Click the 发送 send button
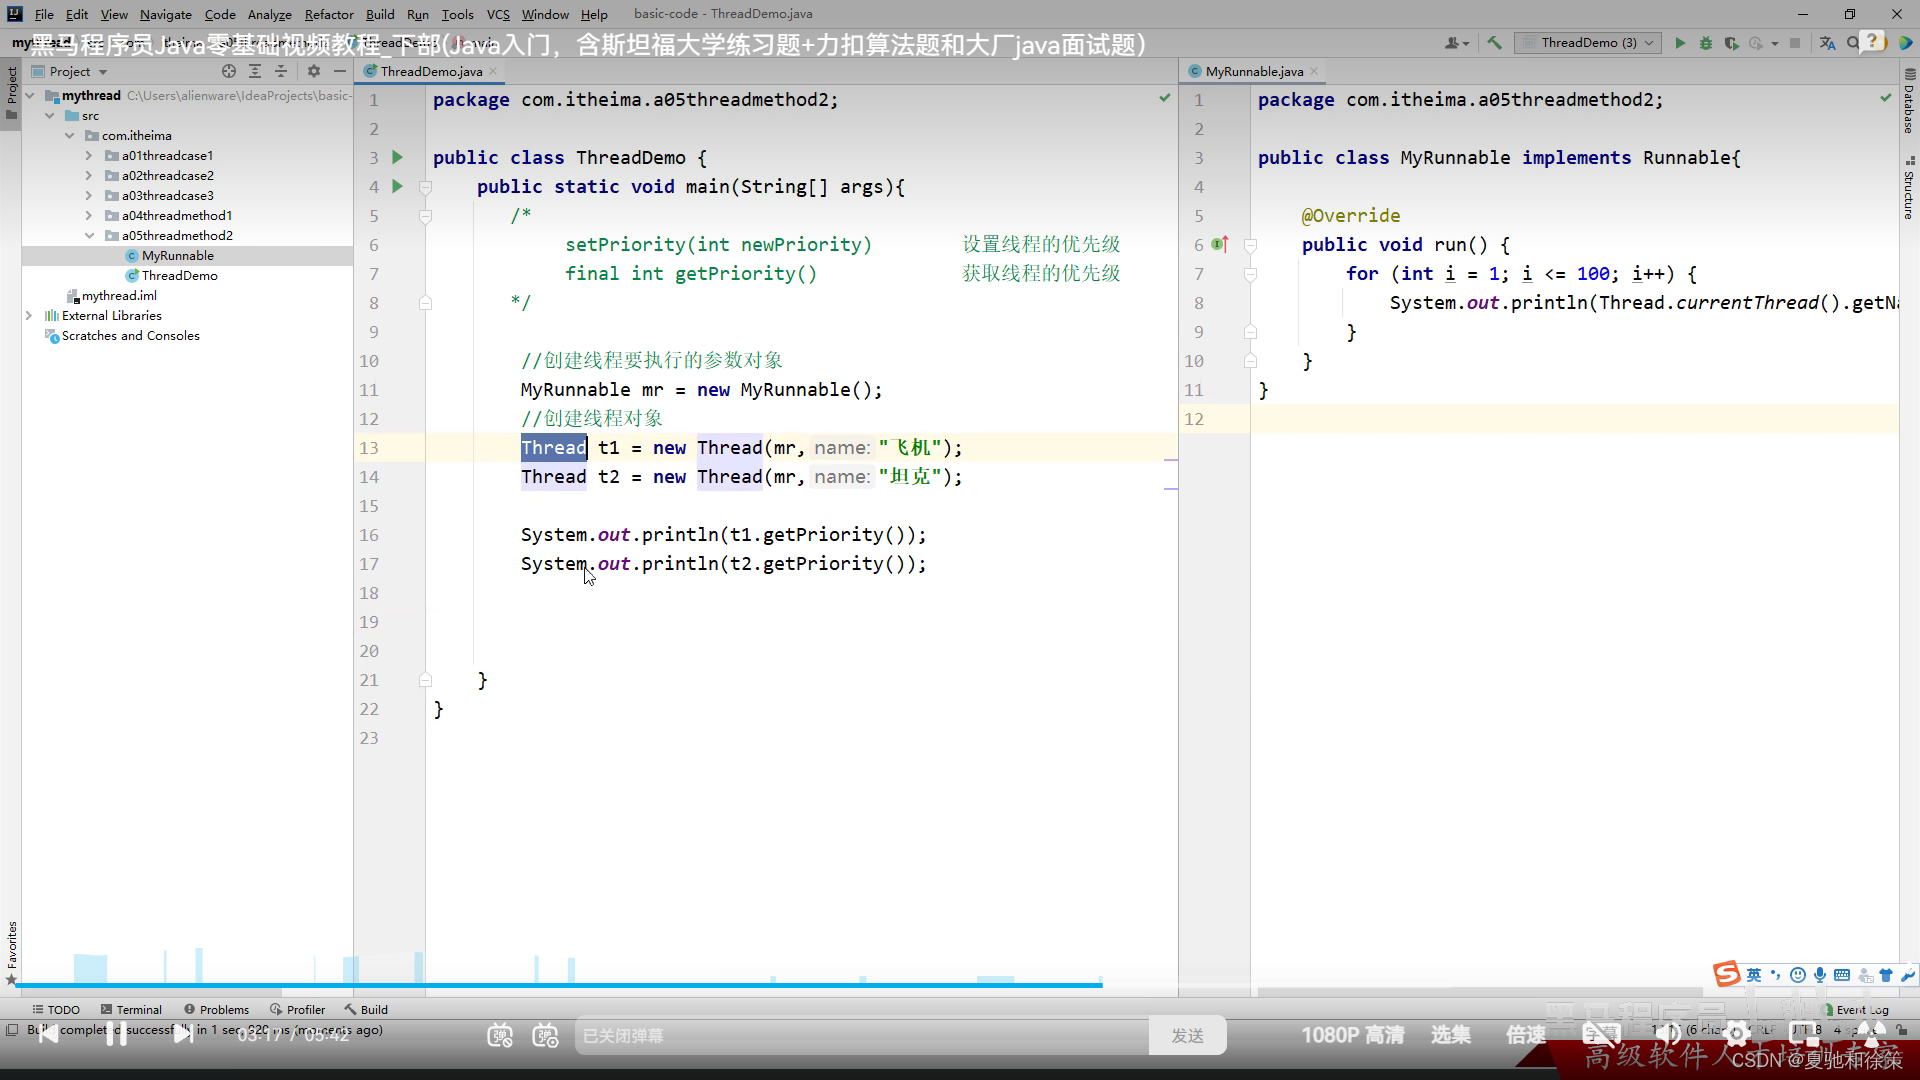Viewport: 1920px width, 1080px height. coord(1187,1036)
